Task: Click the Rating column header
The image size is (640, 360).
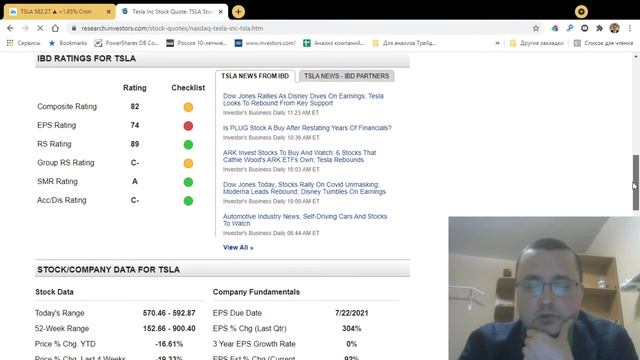Action: 135,88
